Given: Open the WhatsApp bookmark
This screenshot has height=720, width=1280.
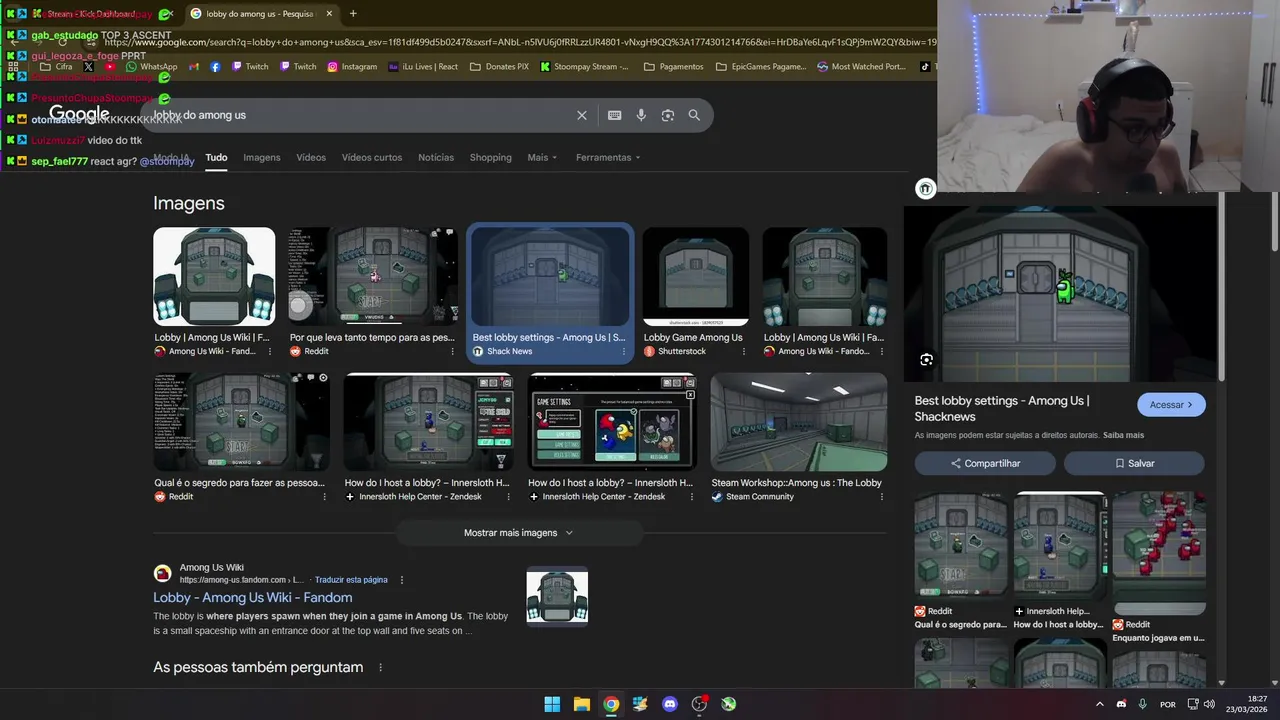Looking at the screenshot, I should 152,67.
